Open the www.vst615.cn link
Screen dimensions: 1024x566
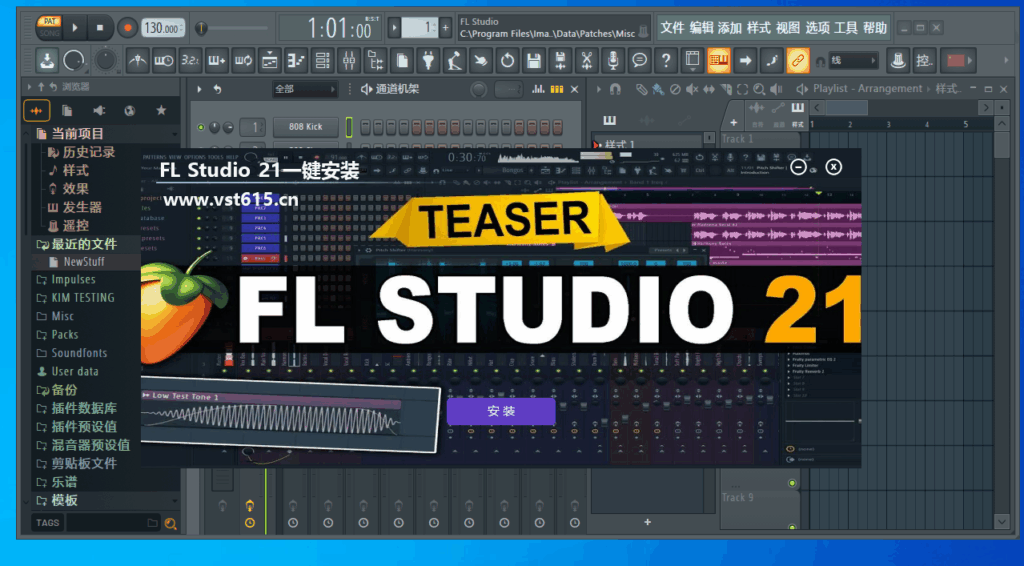coord(231,200)
